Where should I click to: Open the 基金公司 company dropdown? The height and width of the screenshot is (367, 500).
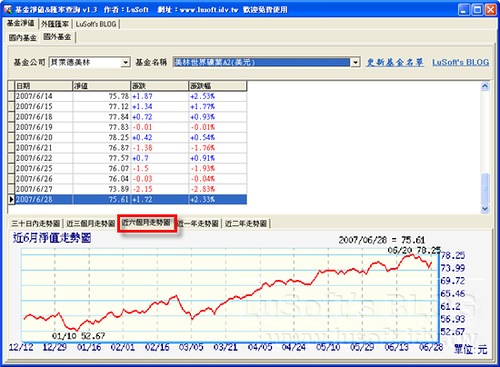point(125,62)
